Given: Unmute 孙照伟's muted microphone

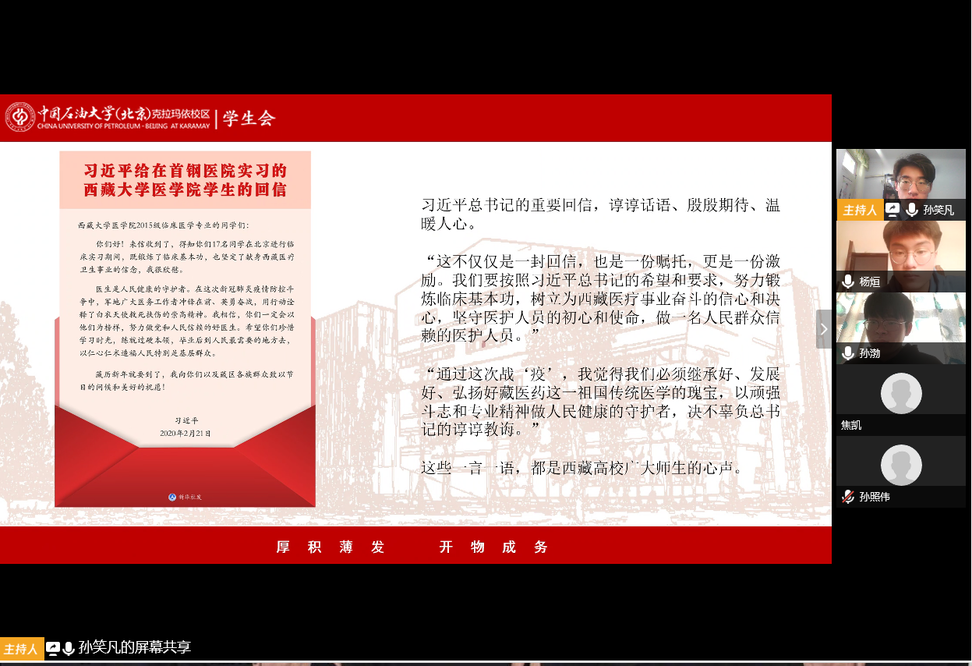Looking at the screenshot, I should pyautogui.click(x=848, y=494).
